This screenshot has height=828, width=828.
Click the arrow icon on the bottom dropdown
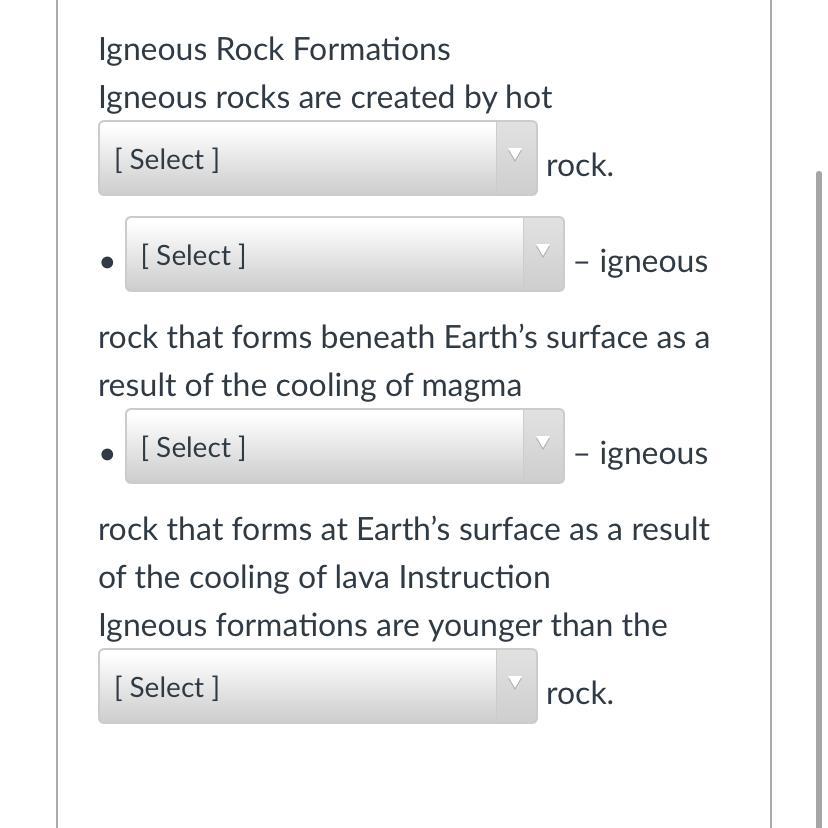point(515,684)
